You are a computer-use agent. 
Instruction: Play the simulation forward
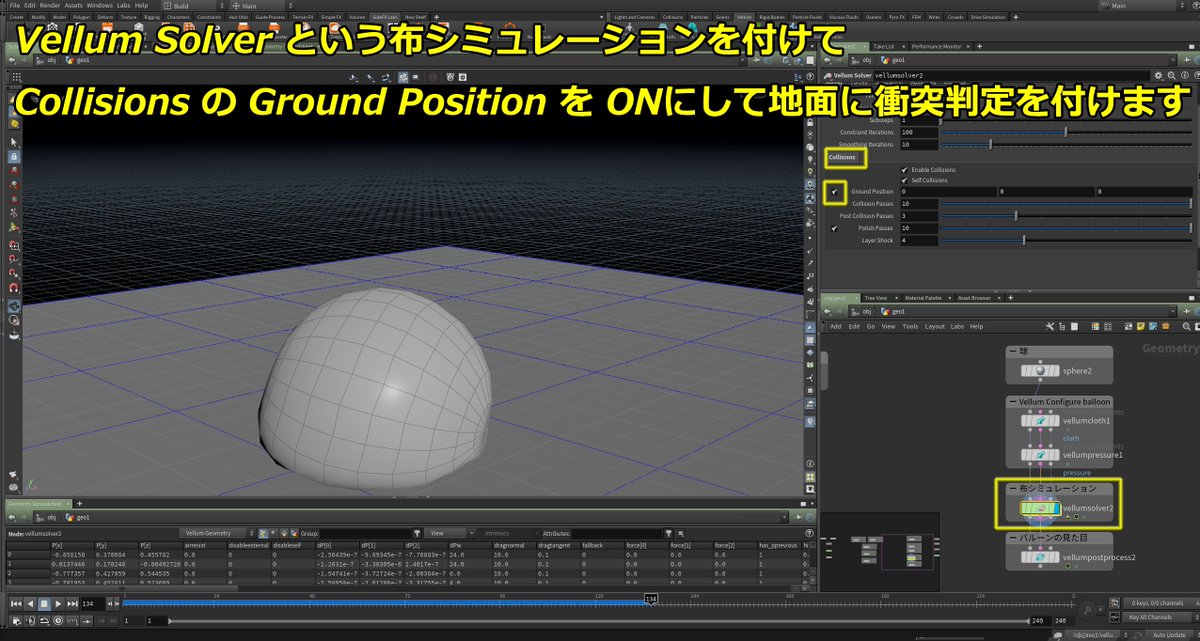click(x=58, y=603)
